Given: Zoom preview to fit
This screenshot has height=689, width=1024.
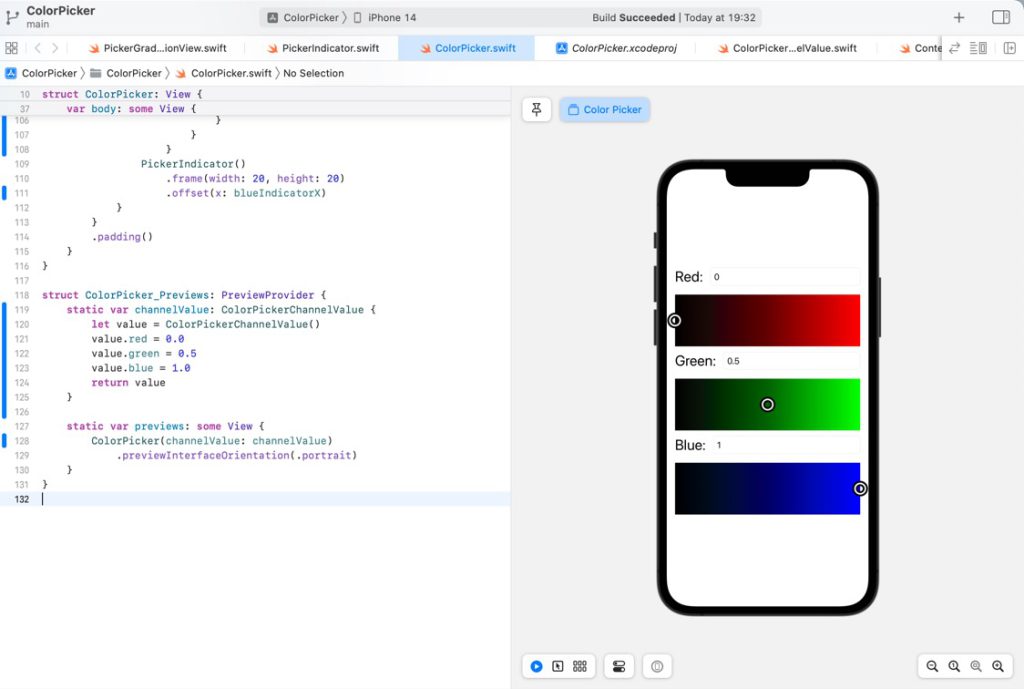Looking at the screenshot, I should point(976,666).
